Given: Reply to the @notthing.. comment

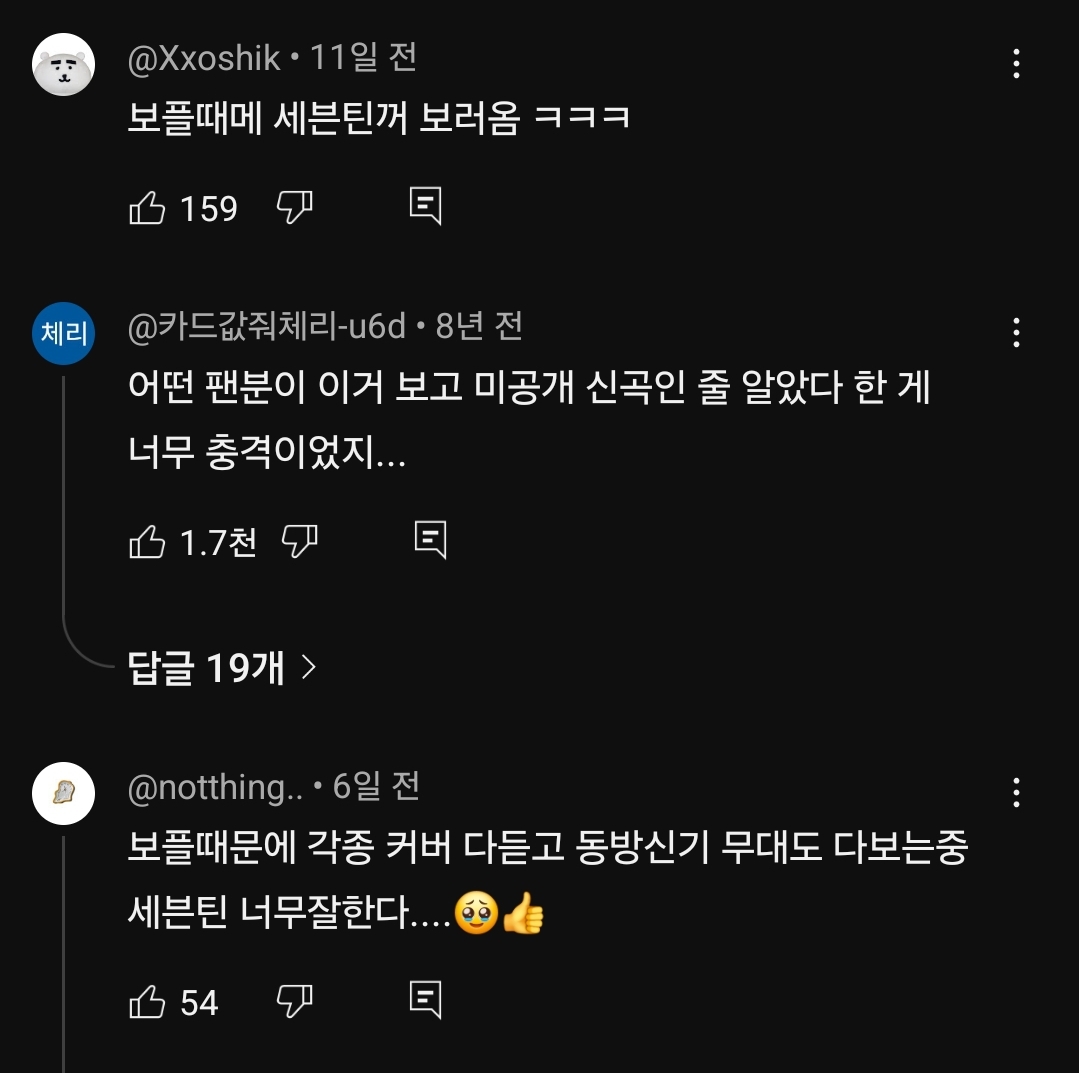Looking at the screenshot, I should (x=425, y=999).
